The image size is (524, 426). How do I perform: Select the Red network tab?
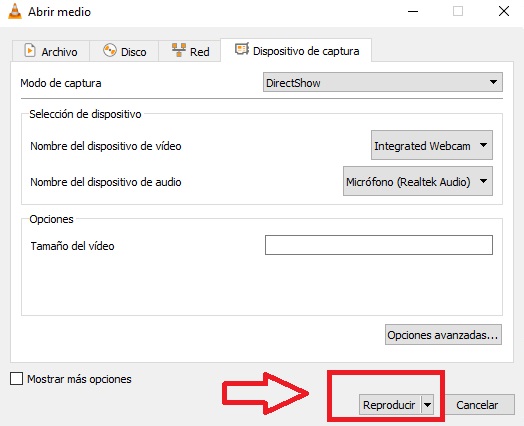[x=190, y=51]
